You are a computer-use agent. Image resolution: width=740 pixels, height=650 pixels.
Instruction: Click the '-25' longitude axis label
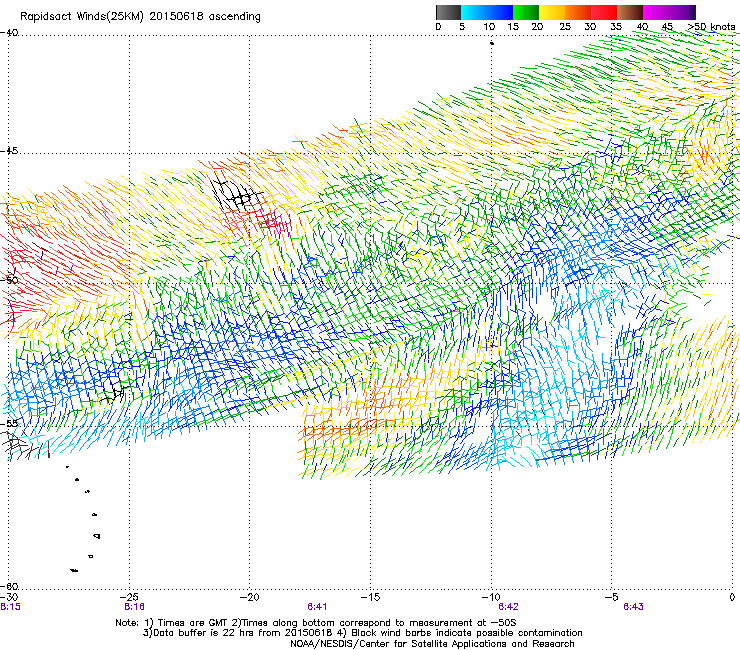click(x=128, y=598)
